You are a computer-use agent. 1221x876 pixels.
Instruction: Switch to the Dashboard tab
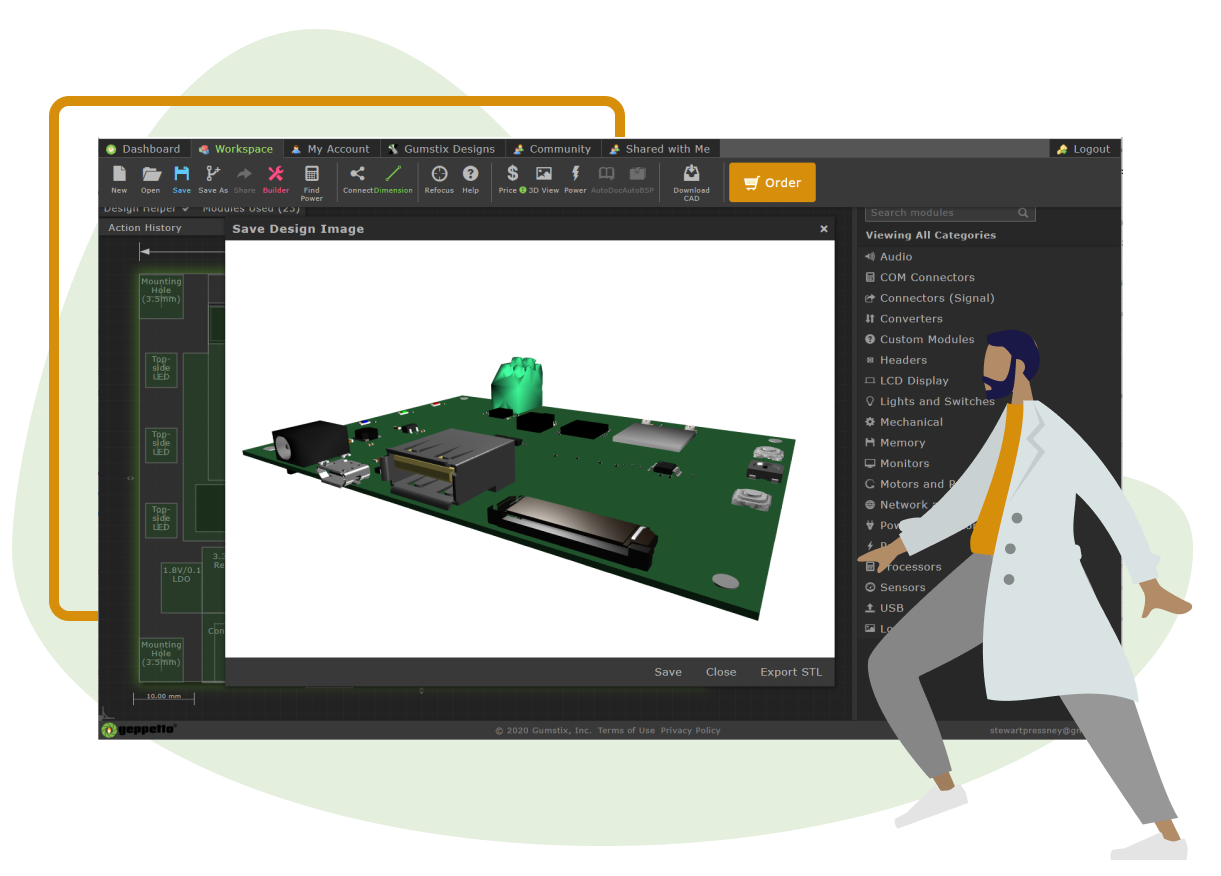click(x=144, y=149)
